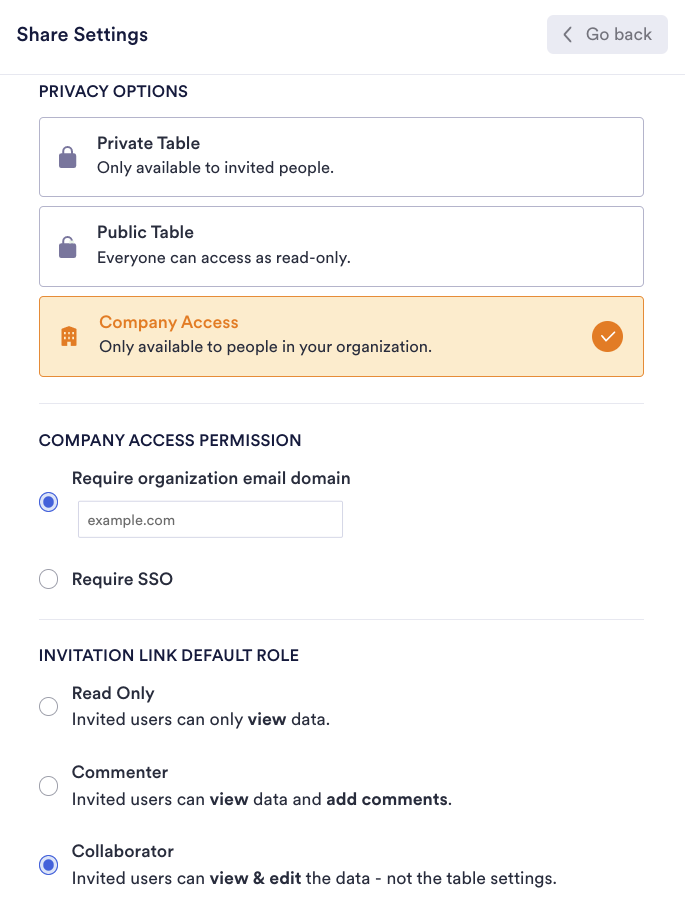
Task: Focus the example.com domain input field
Action: coord(210,520)
